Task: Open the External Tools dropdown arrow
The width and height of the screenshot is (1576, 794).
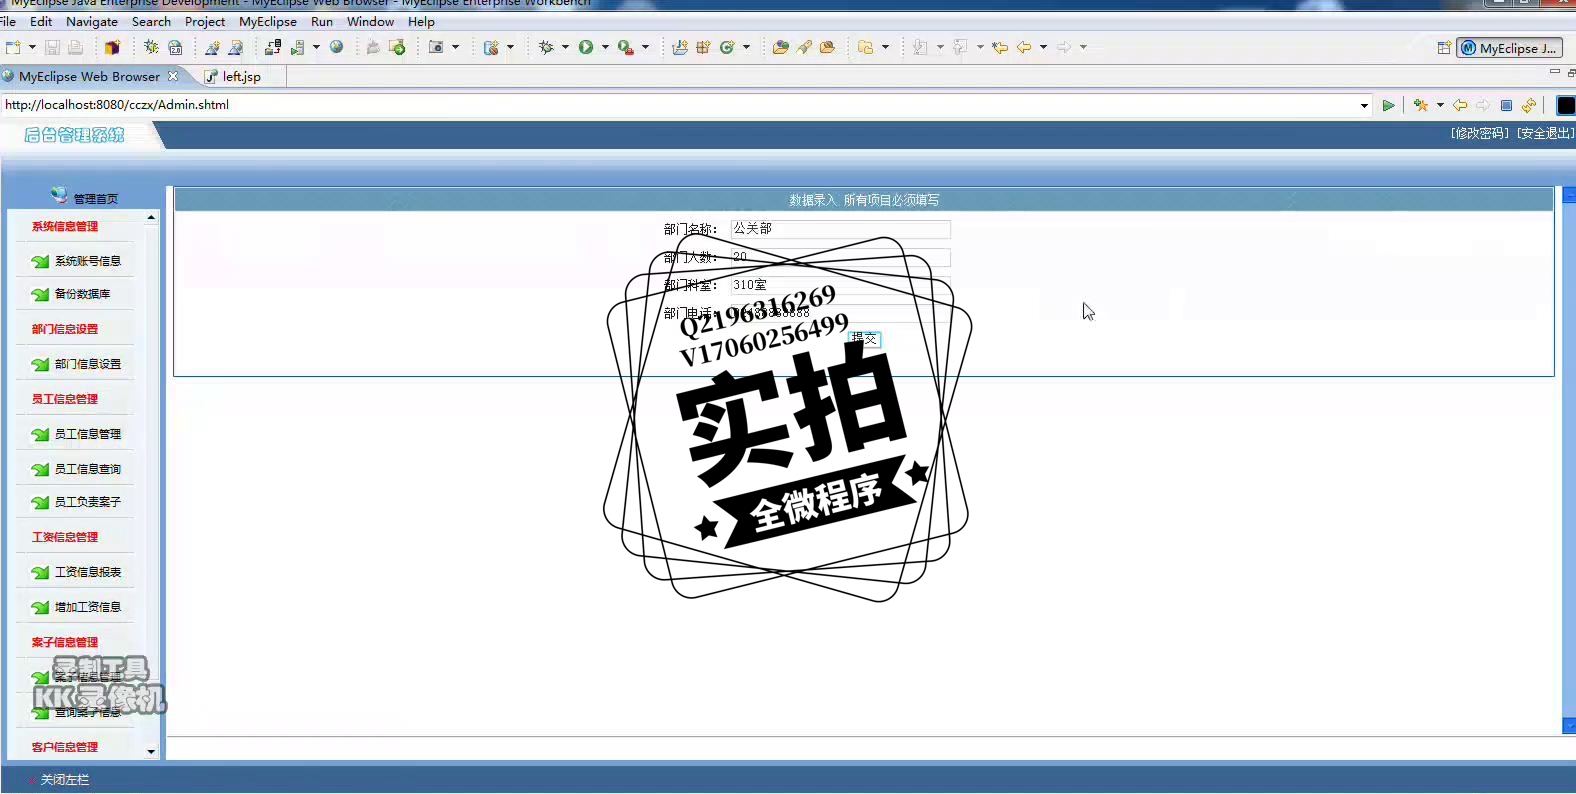Action: 645,47
